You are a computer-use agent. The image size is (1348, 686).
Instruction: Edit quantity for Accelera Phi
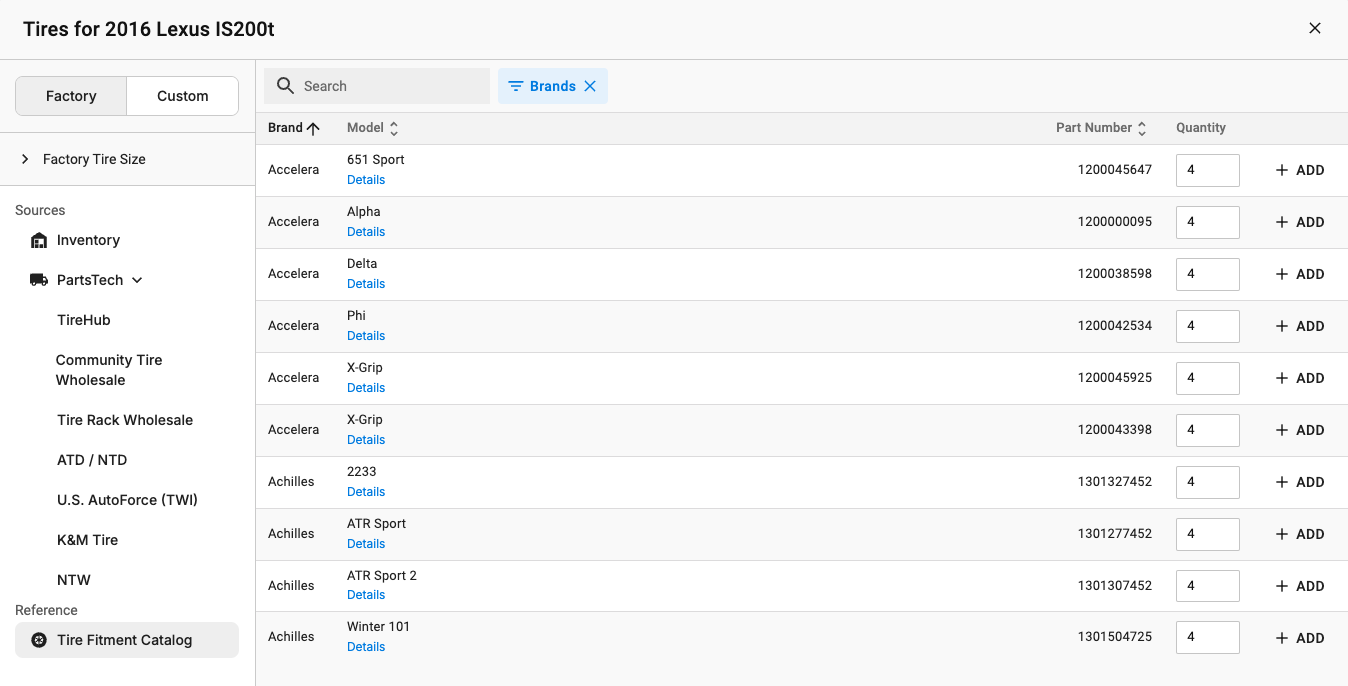1208,326
